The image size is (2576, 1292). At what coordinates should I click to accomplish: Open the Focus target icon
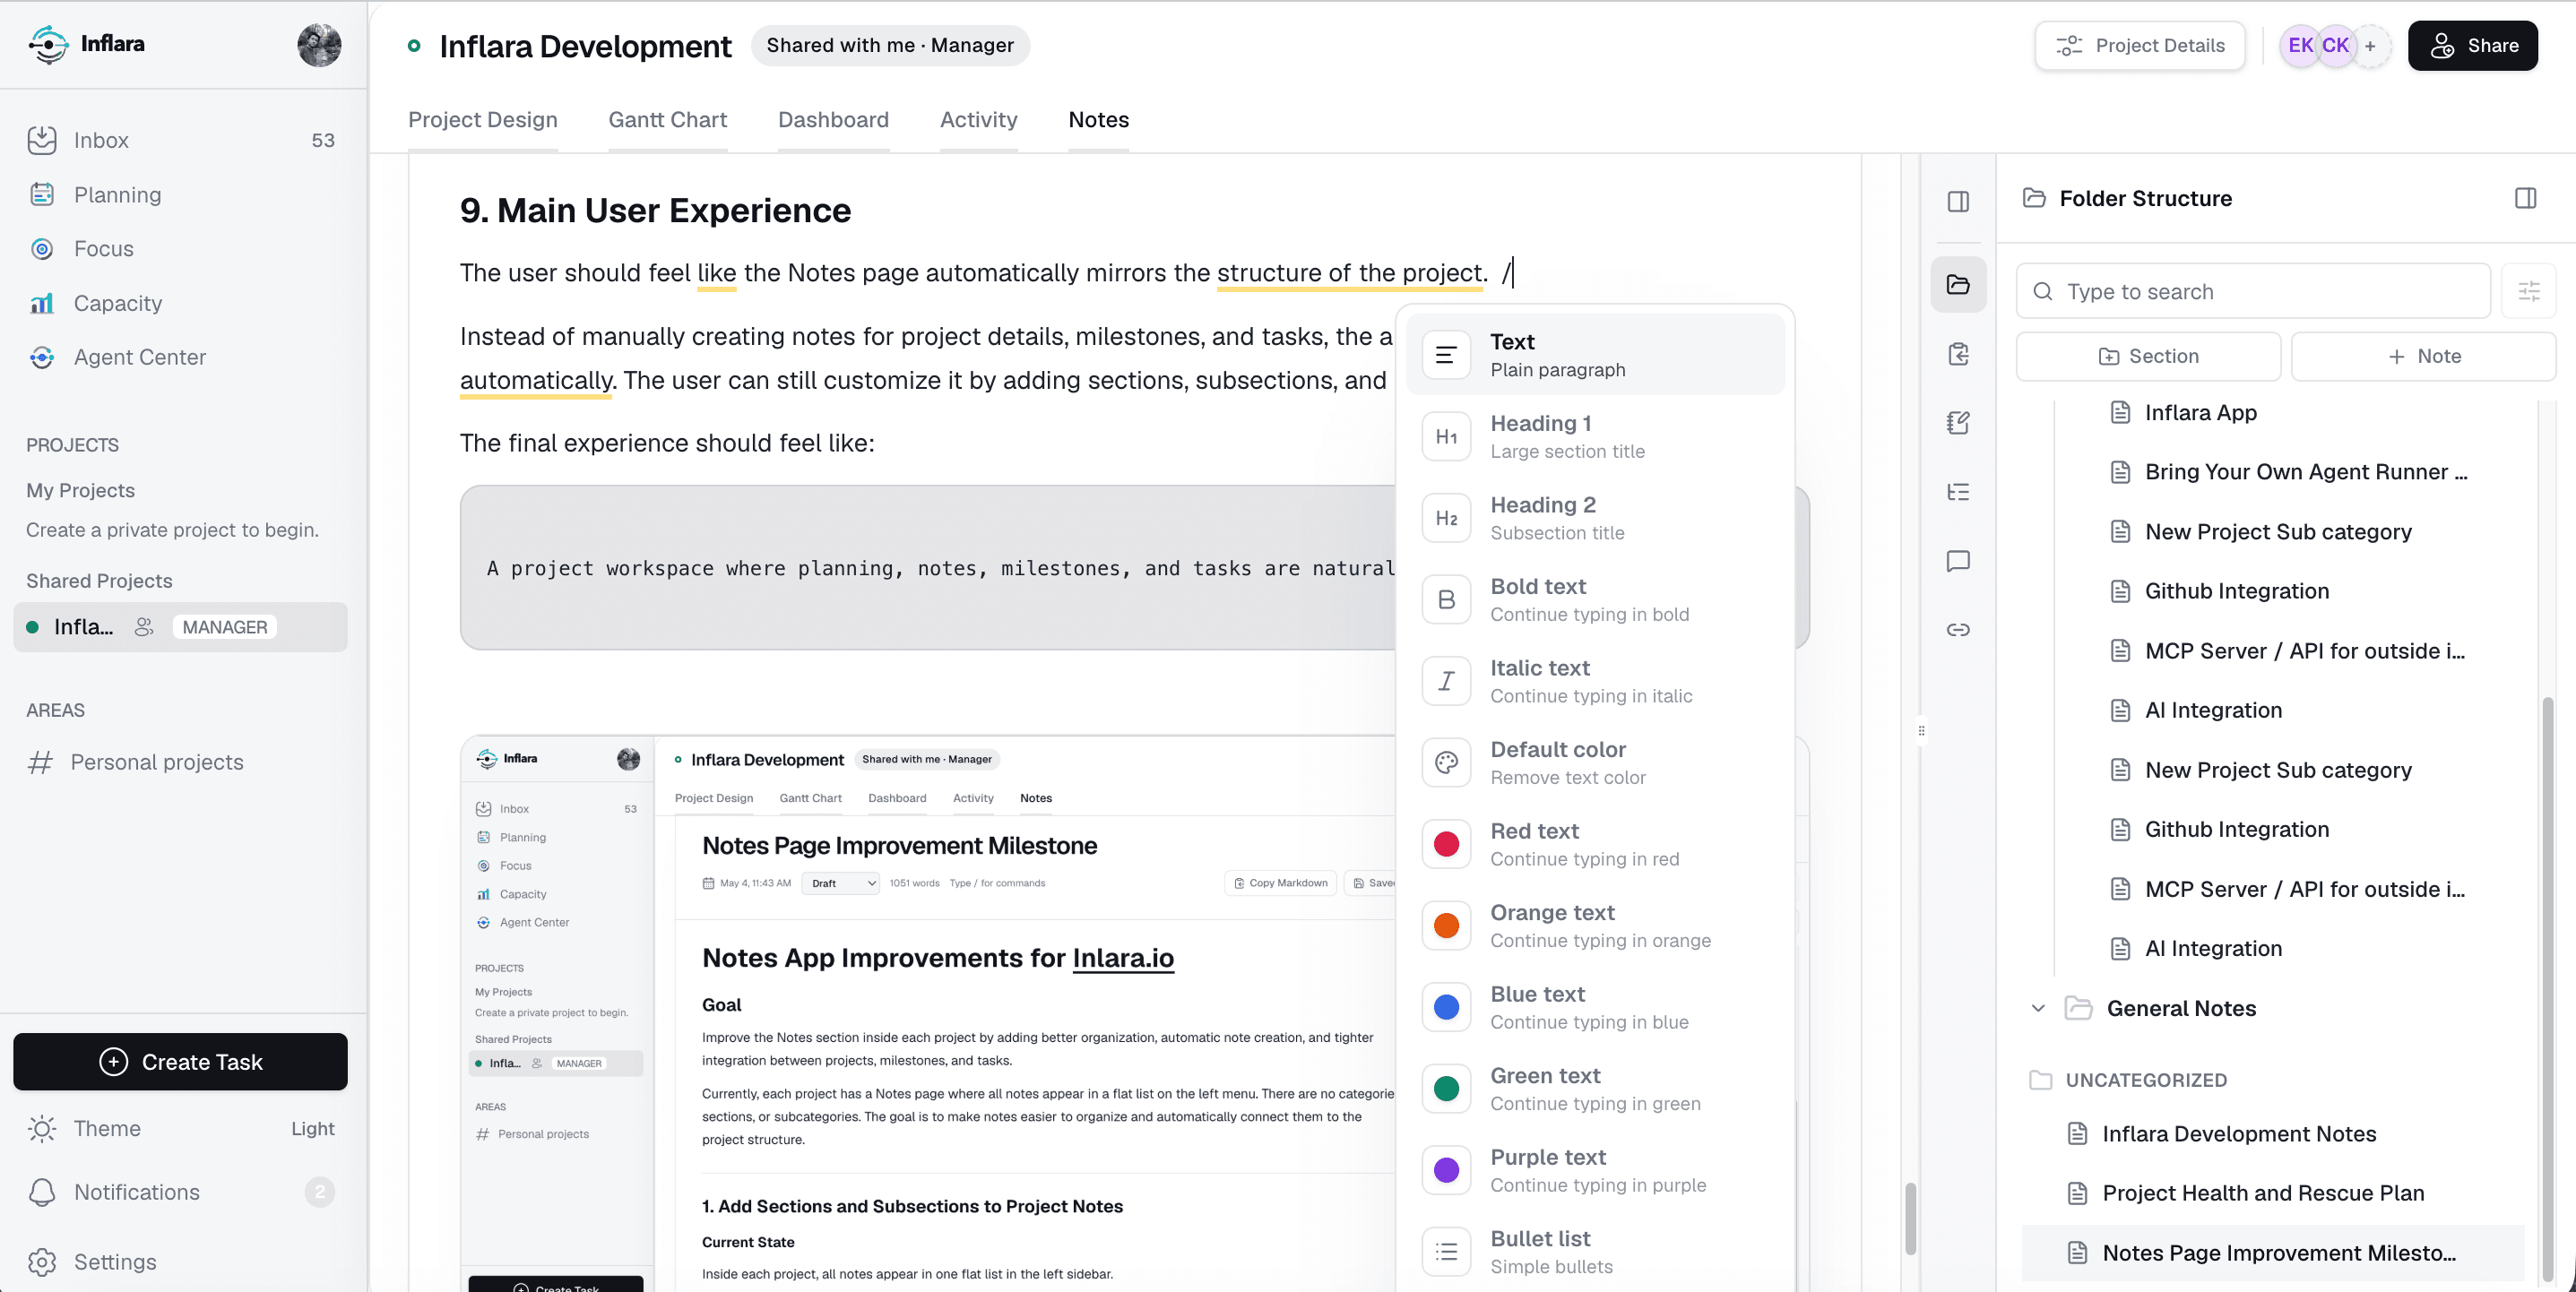pos(42,248)
